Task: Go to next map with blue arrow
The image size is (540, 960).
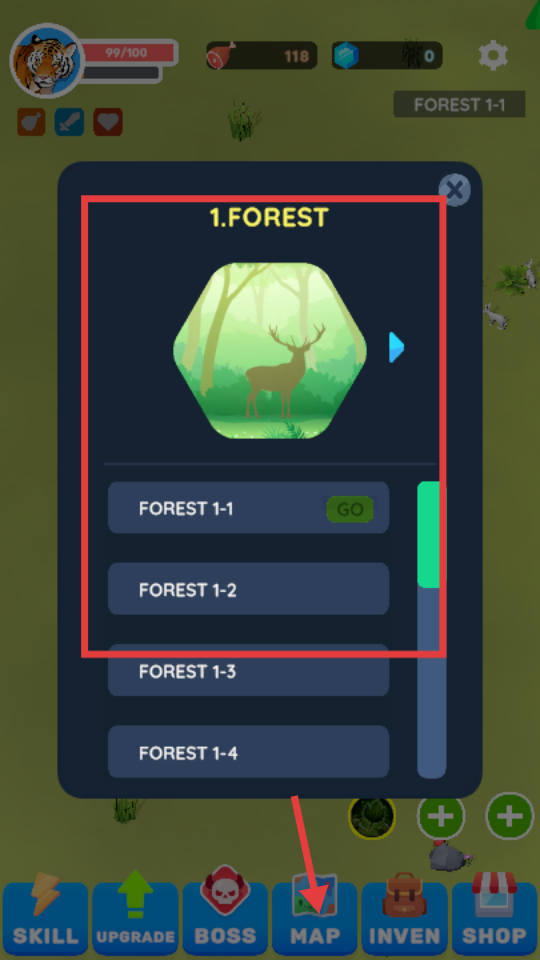Action: [396, 347]
